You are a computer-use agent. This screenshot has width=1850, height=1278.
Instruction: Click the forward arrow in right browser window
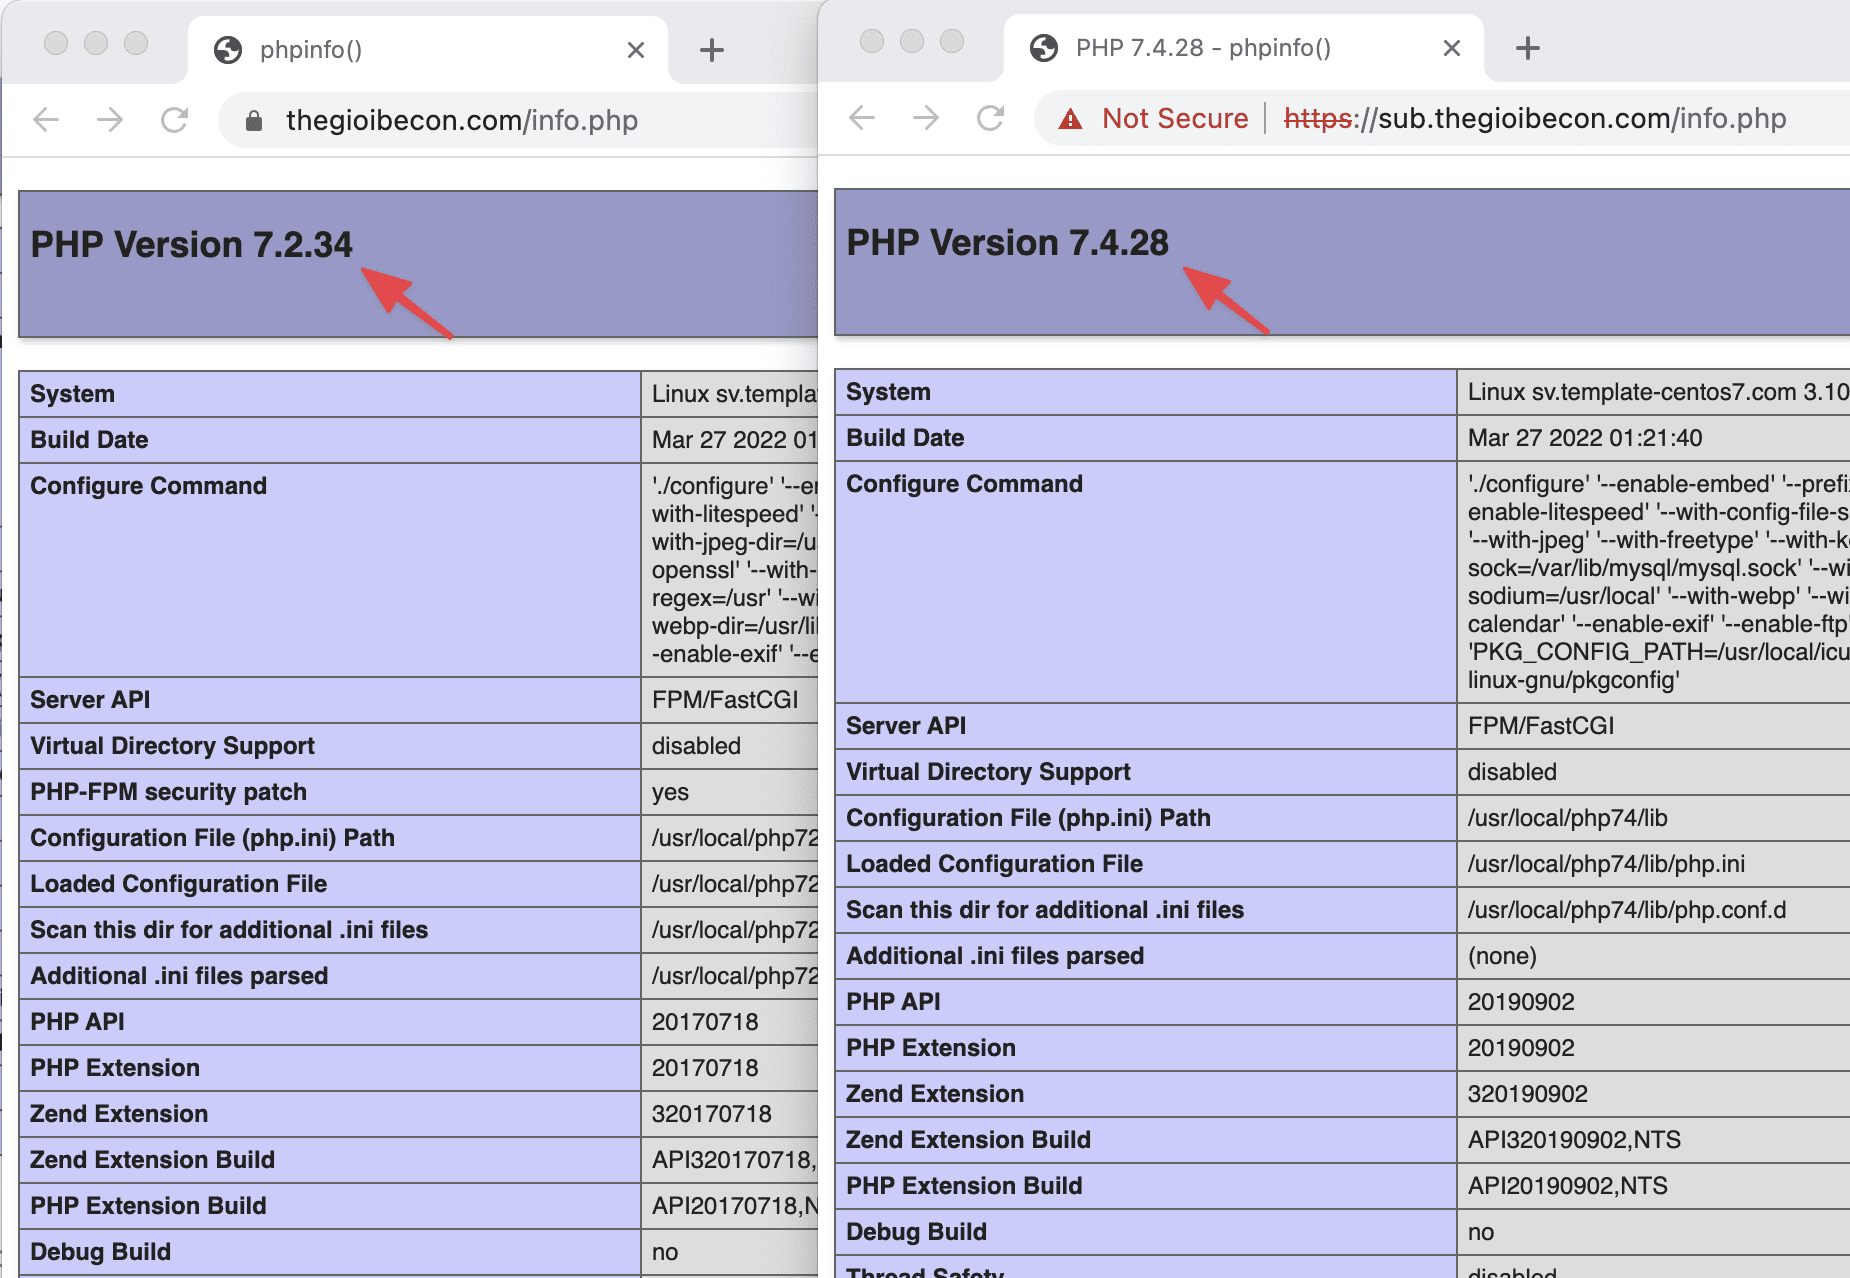coord(925,118)
